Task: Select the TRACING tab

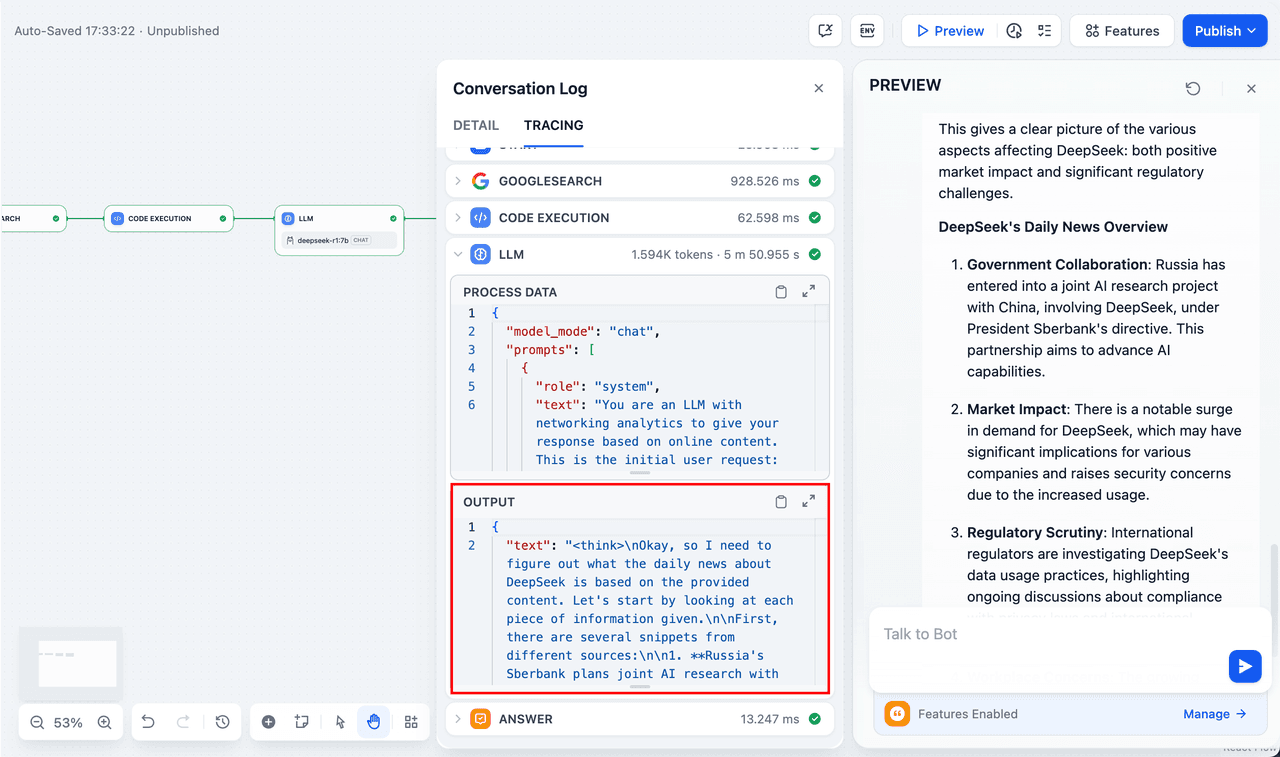Action: tap(553, 125)
